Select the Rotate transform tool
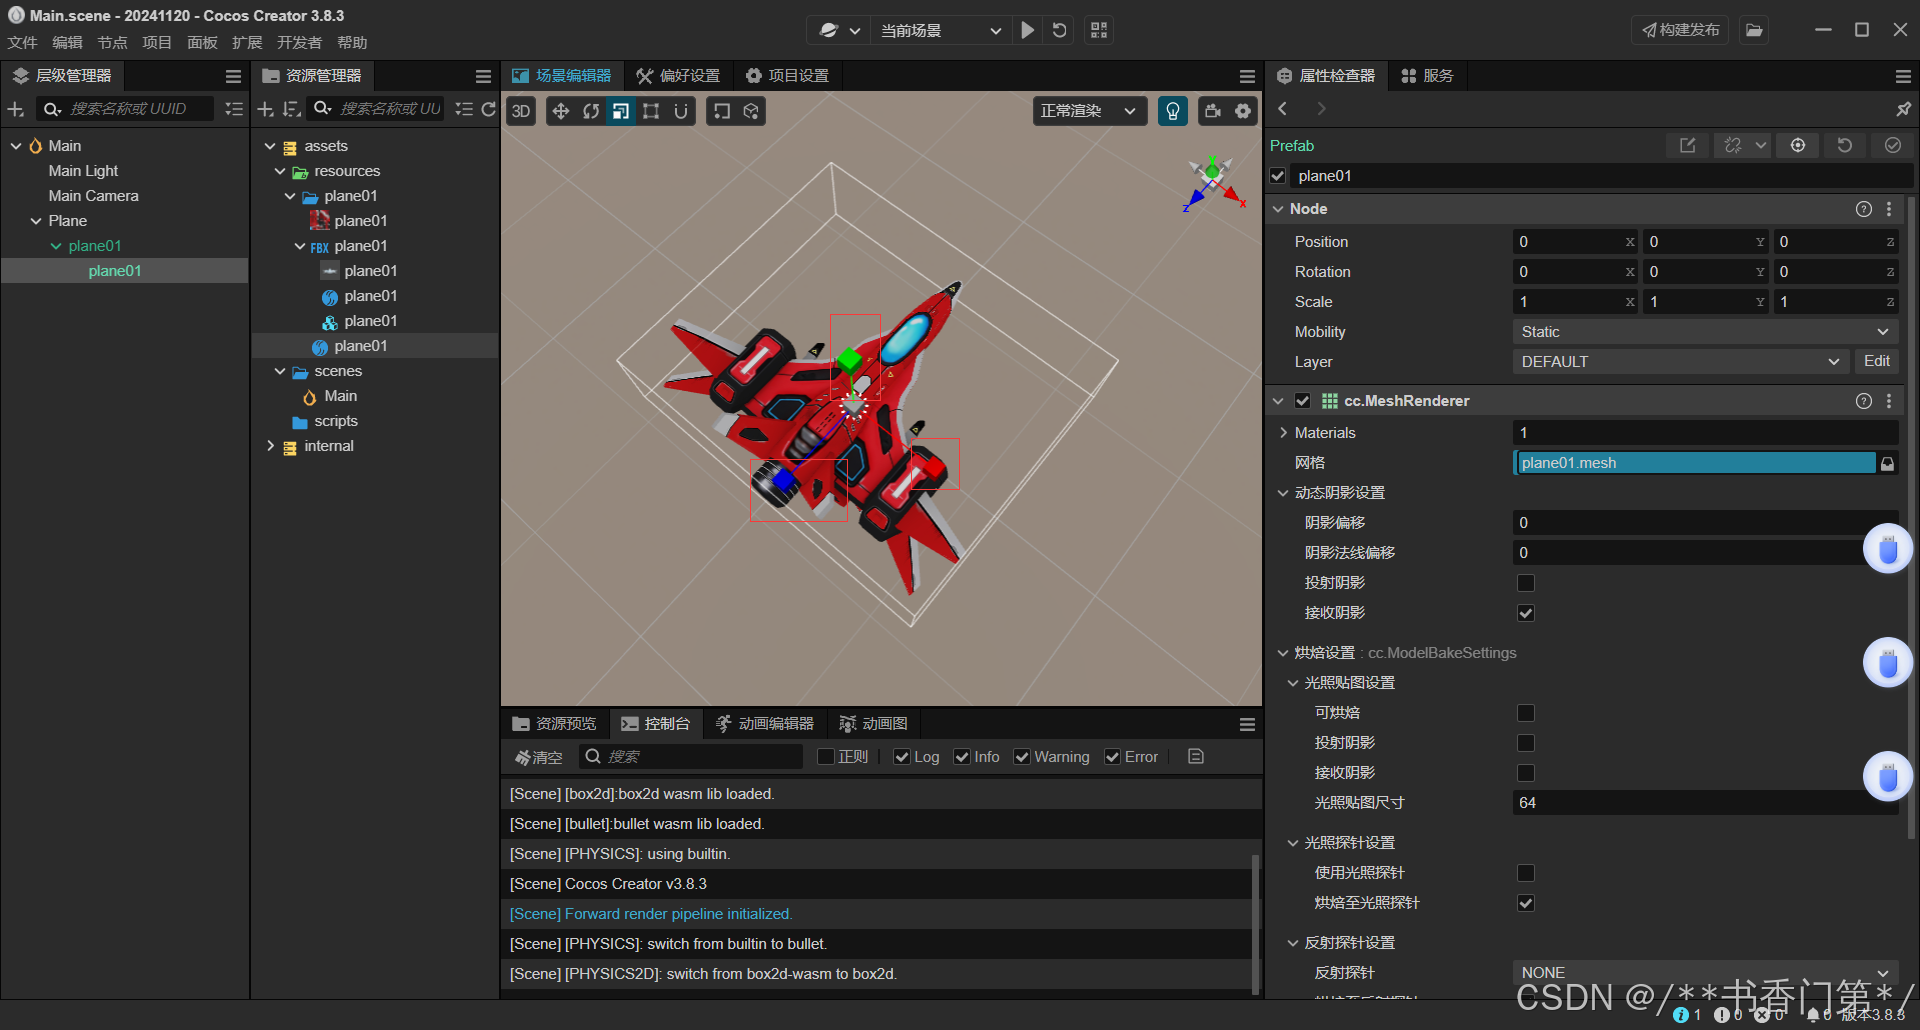Image resolution: width=1920 pixels, height=1030 pixels. [x=591, y=111]
